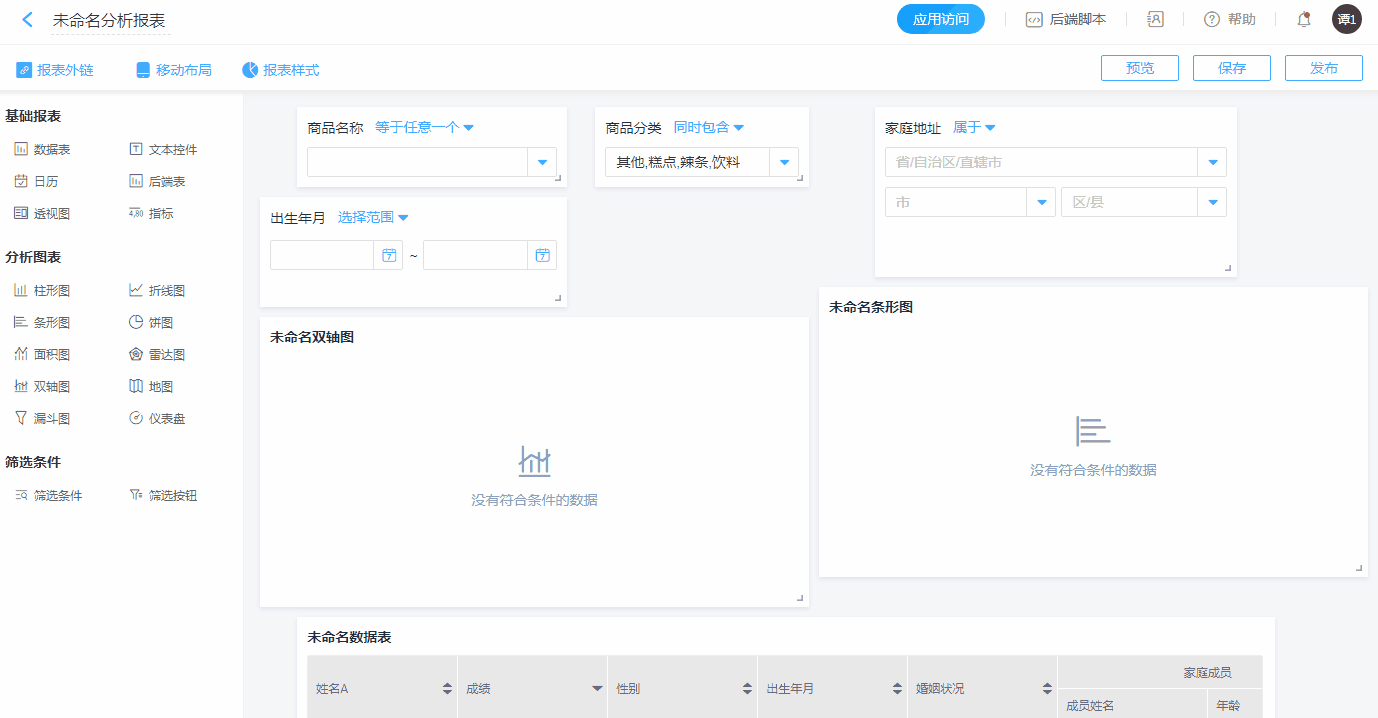Open start date calendar picker for 出生年月

[x=388, y=256]
